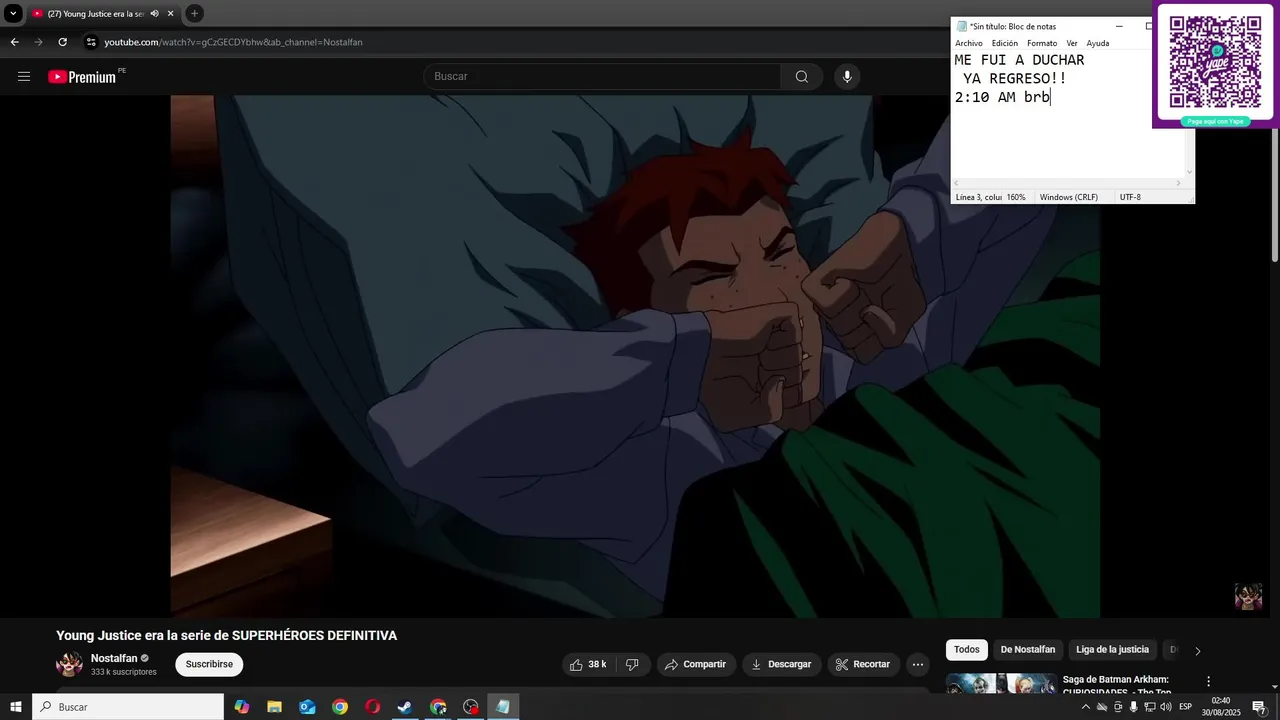
Task: Click the YouTube search magnifier button
Action: (802, 76)
